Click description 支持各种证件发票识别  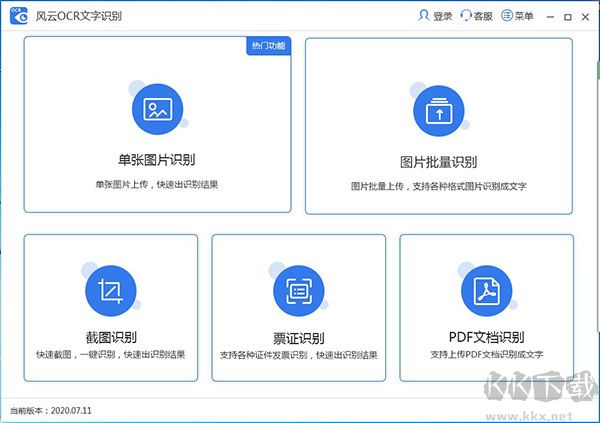(264, 355)
